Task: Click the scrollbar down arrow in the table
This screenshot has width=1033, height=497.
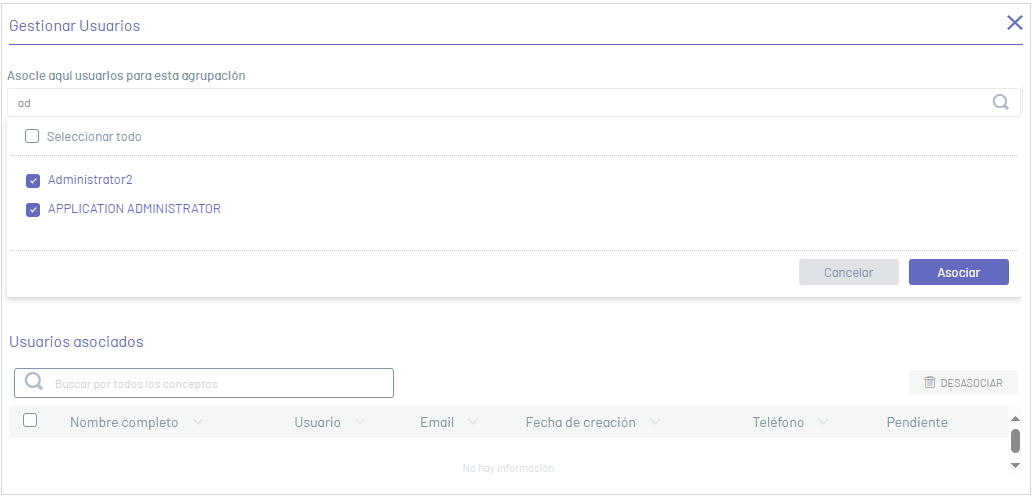Action: coord(1015,465)
